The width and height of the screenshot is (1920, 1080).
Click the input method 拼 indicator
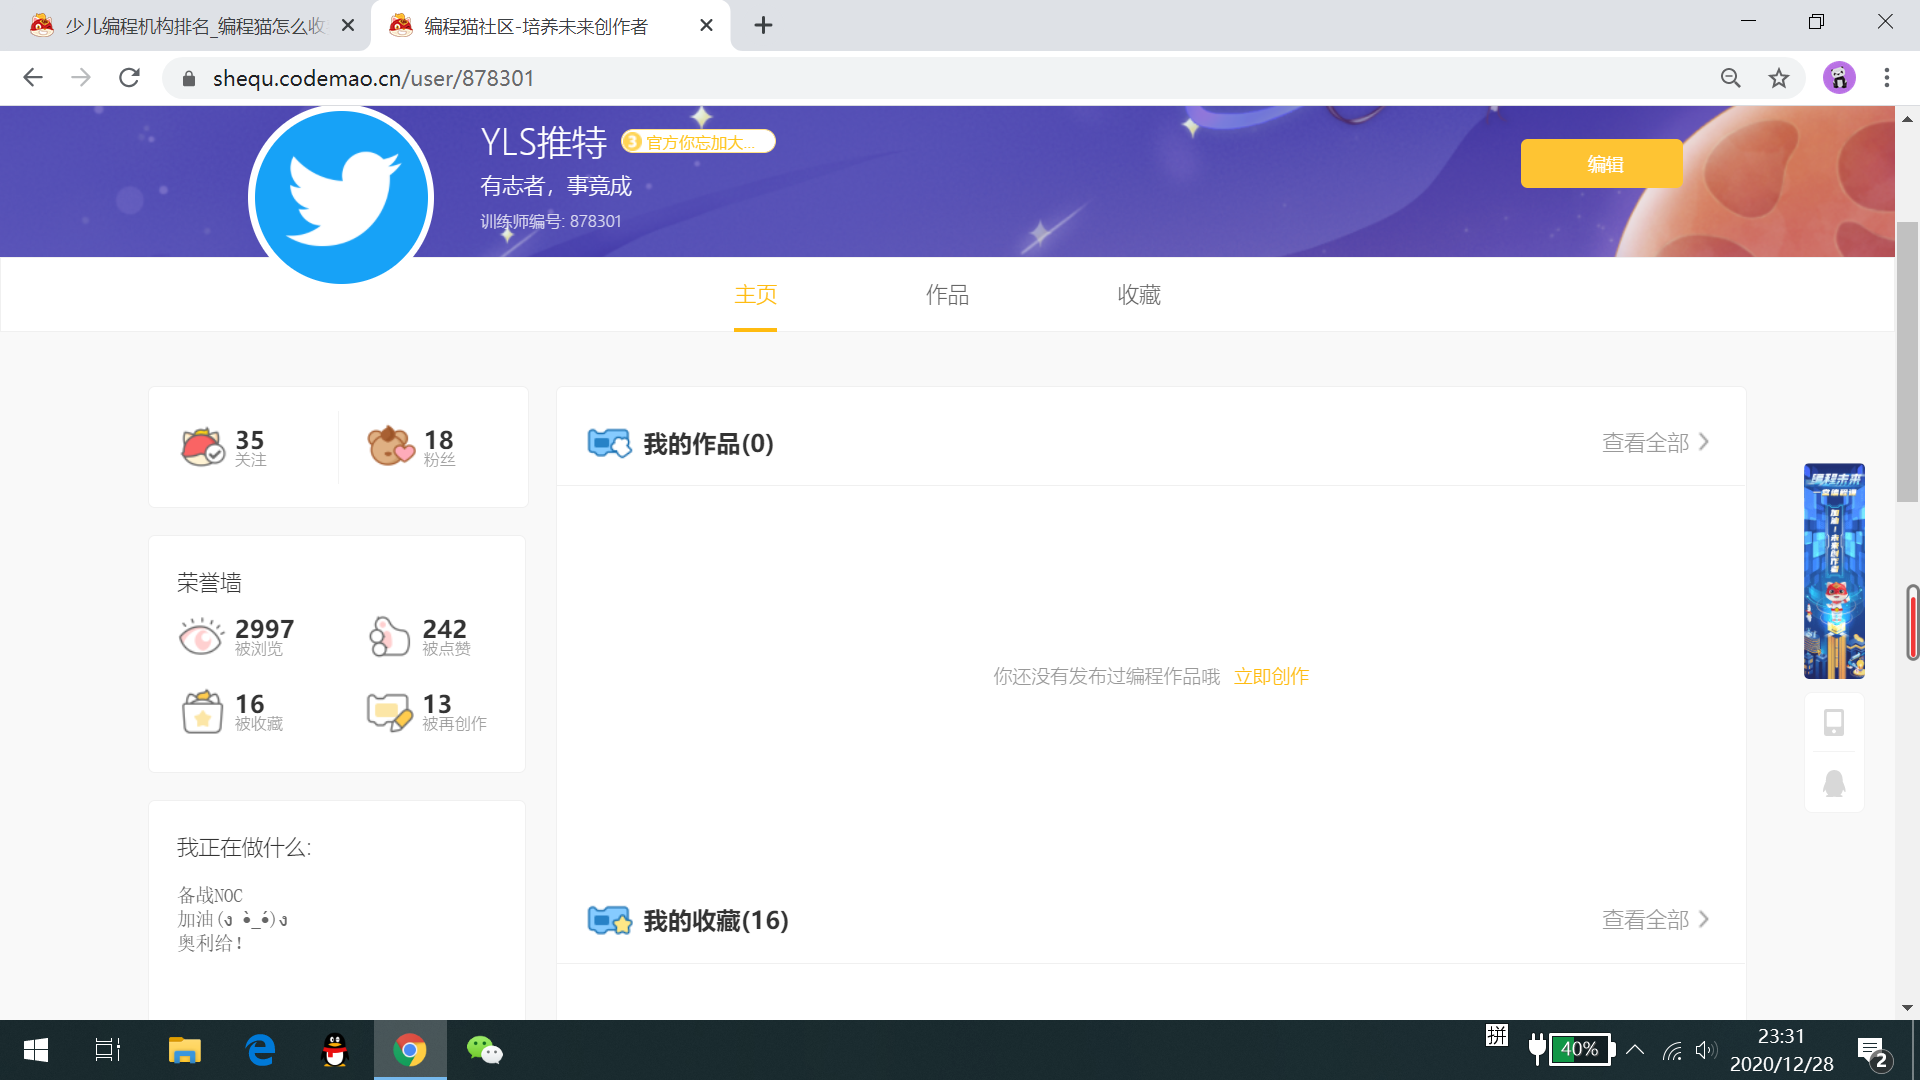click(1497, 1035)
